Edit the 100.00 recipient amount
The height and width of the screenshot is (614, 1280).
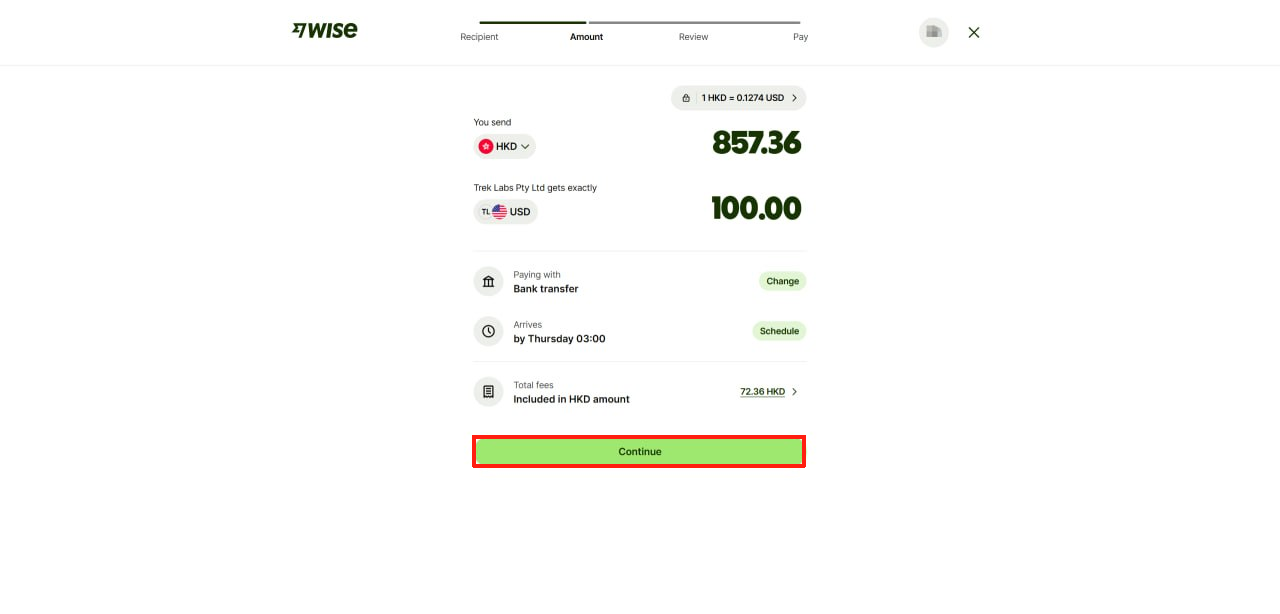[756, 208]
